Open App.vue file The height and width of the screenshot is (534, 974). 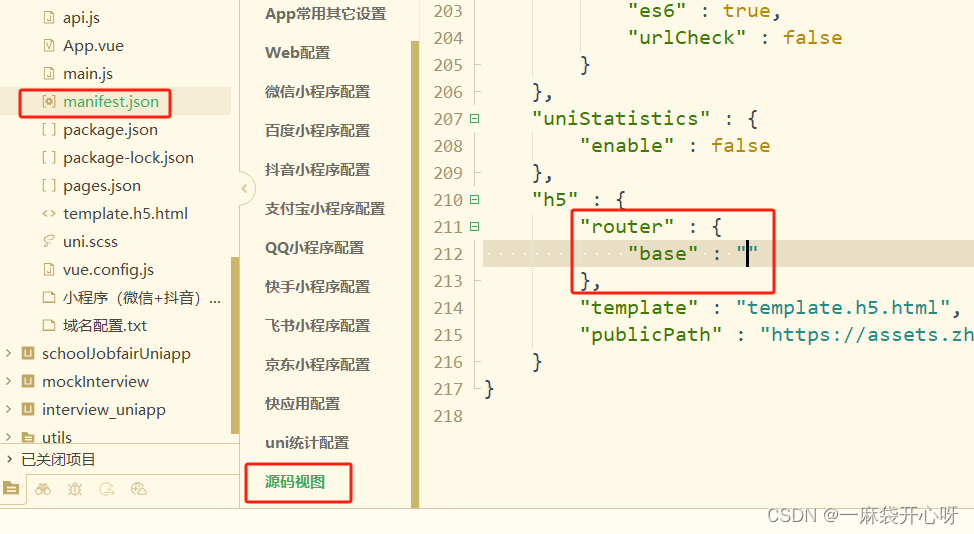[x=93, y=46]
